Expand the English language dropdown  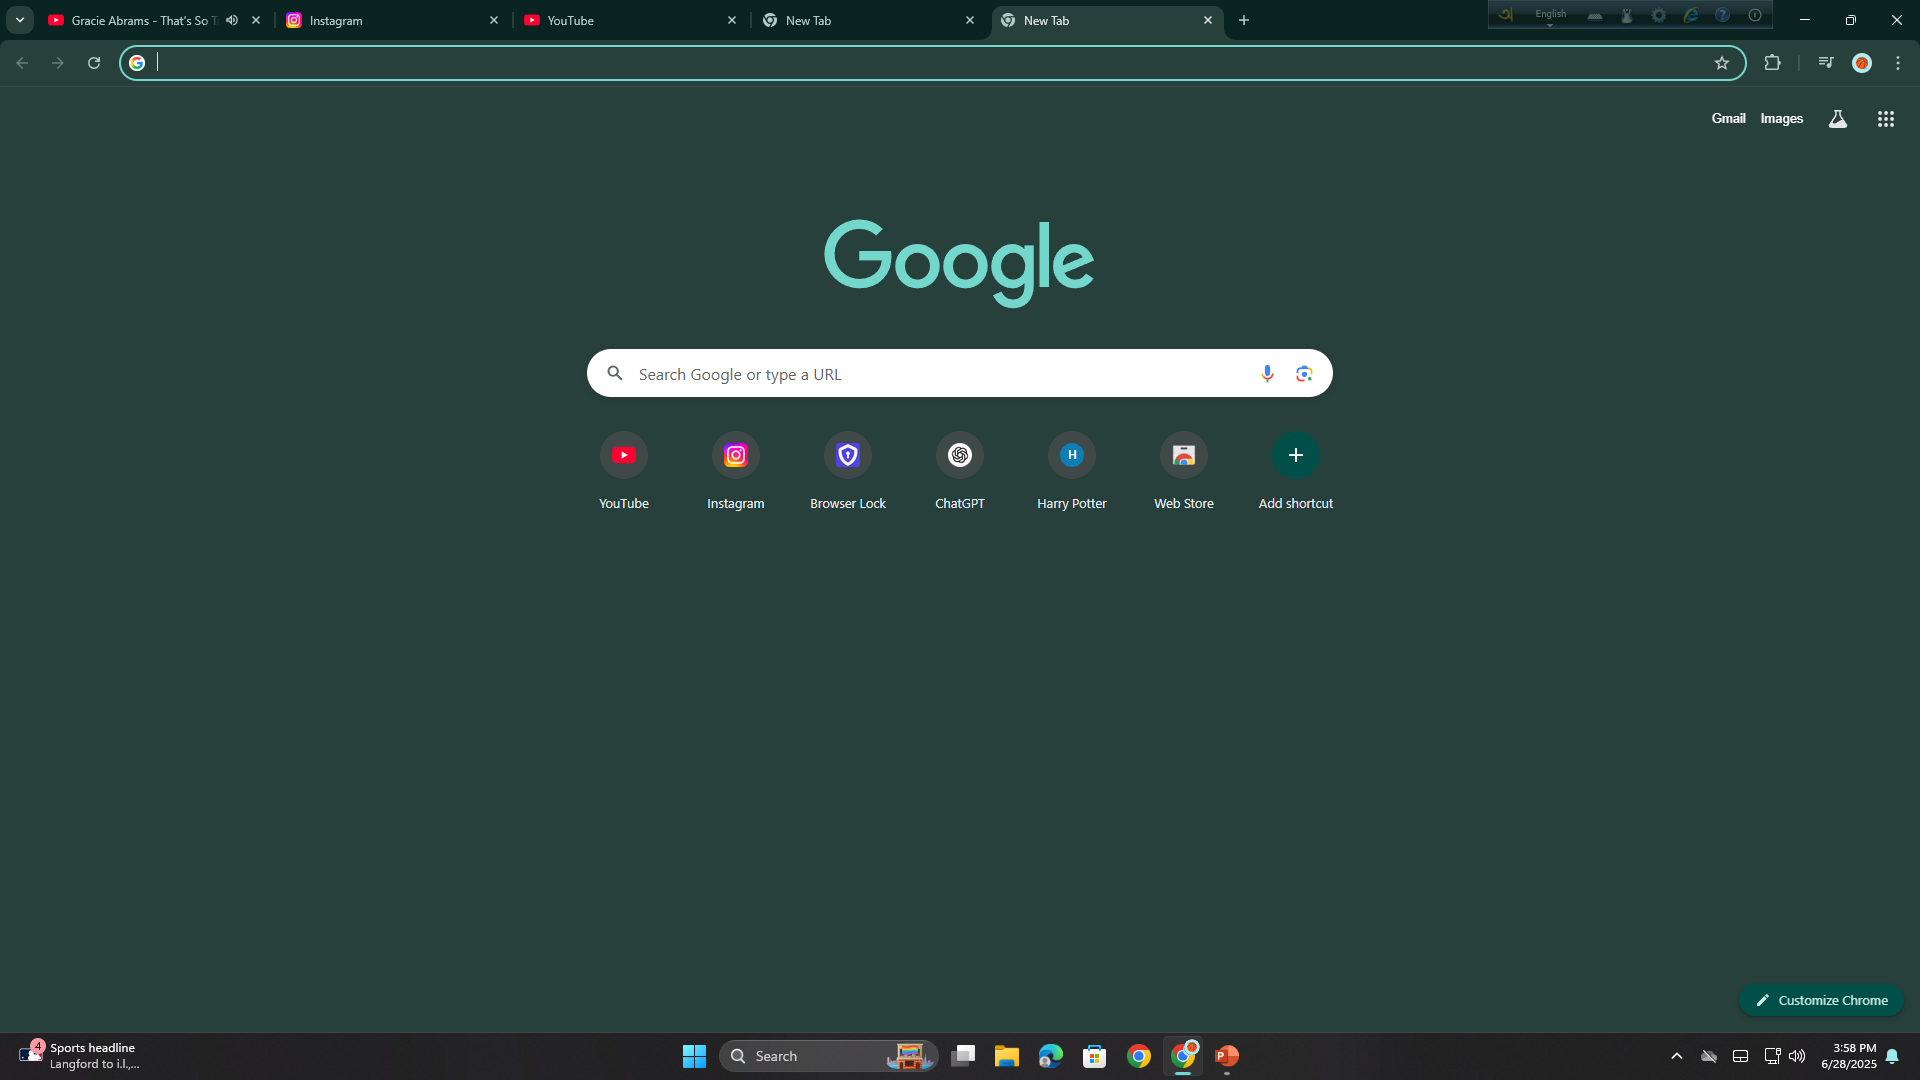[x=1551, y=16]
